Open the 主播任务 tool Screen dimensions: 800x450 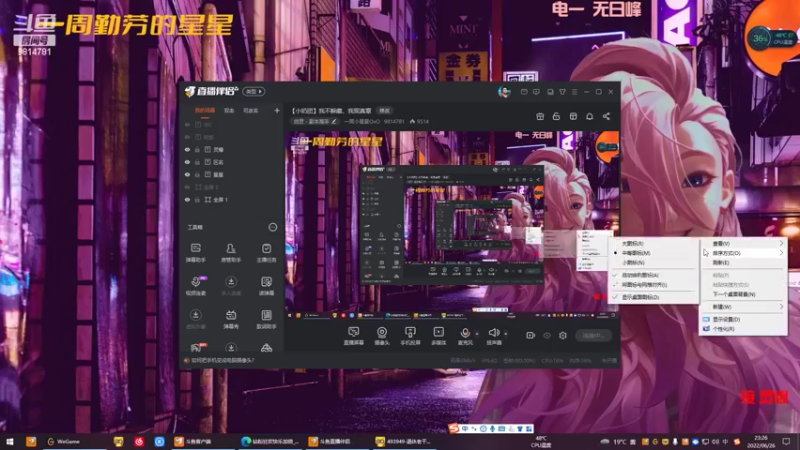(266, 253)
